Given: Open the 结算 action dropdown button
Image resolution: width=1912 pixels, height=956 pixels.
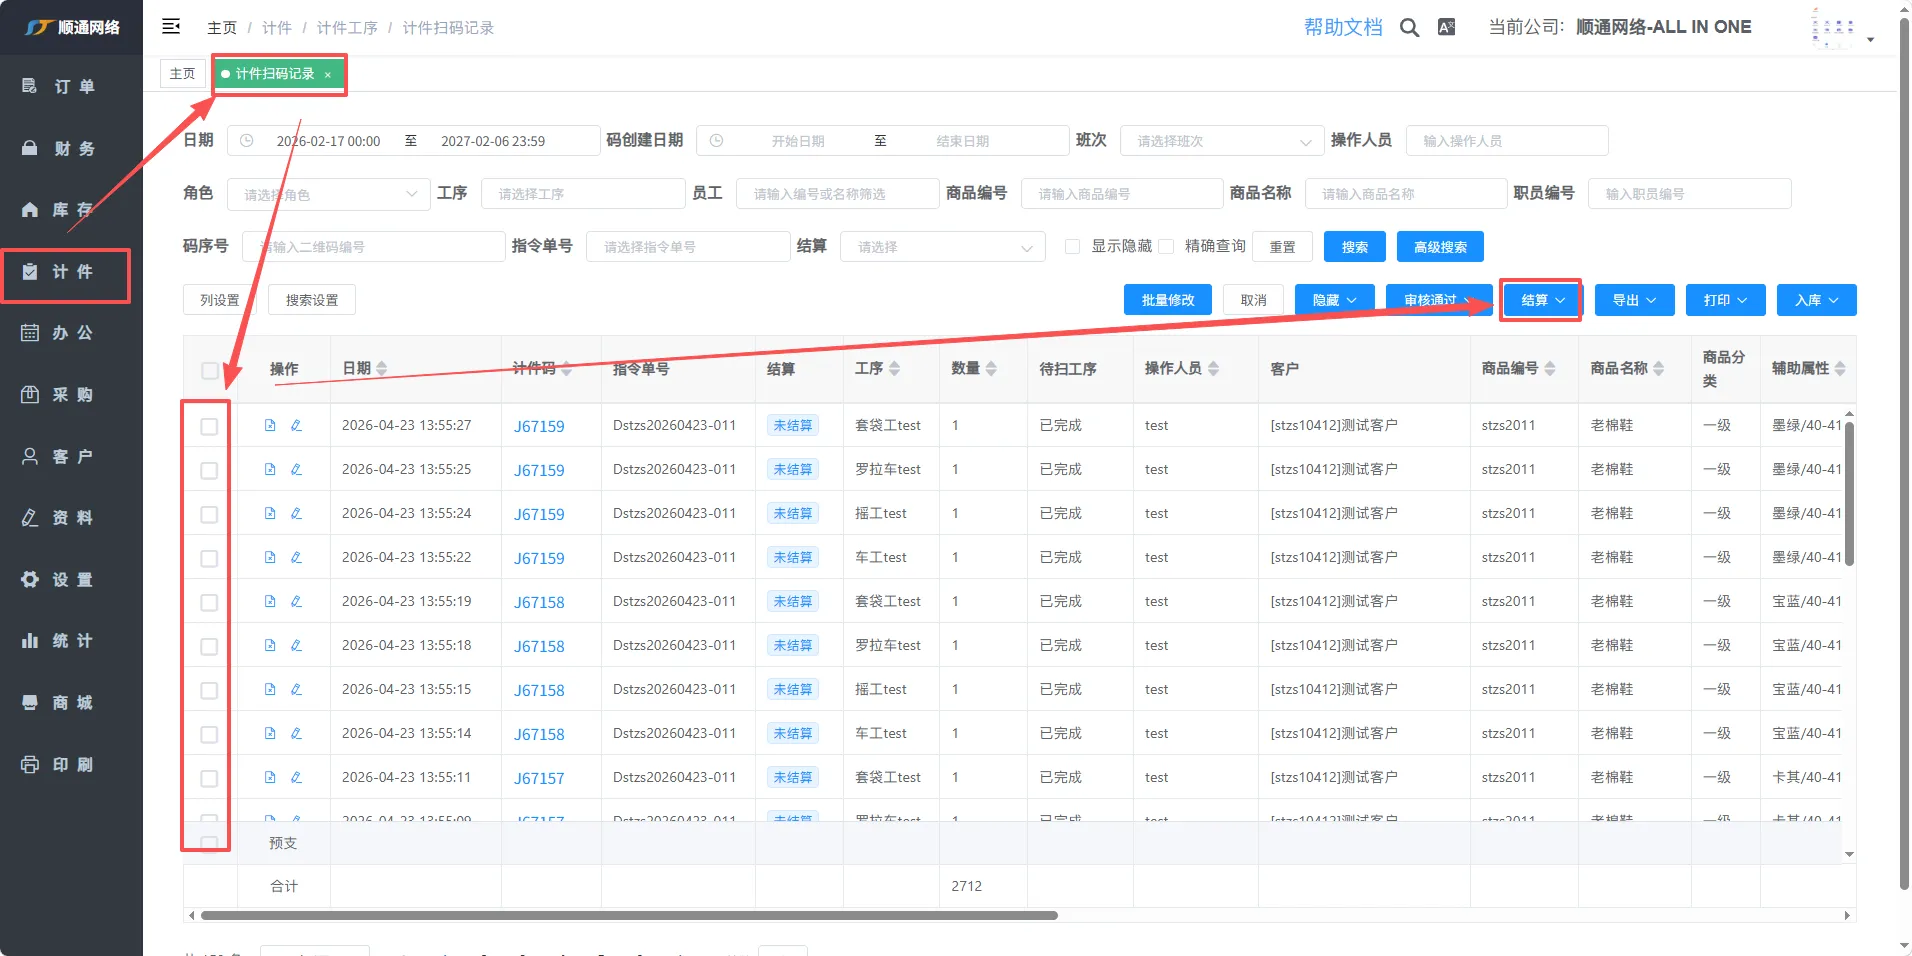Looking at the screenshot, I should [x=1541, y=300].
